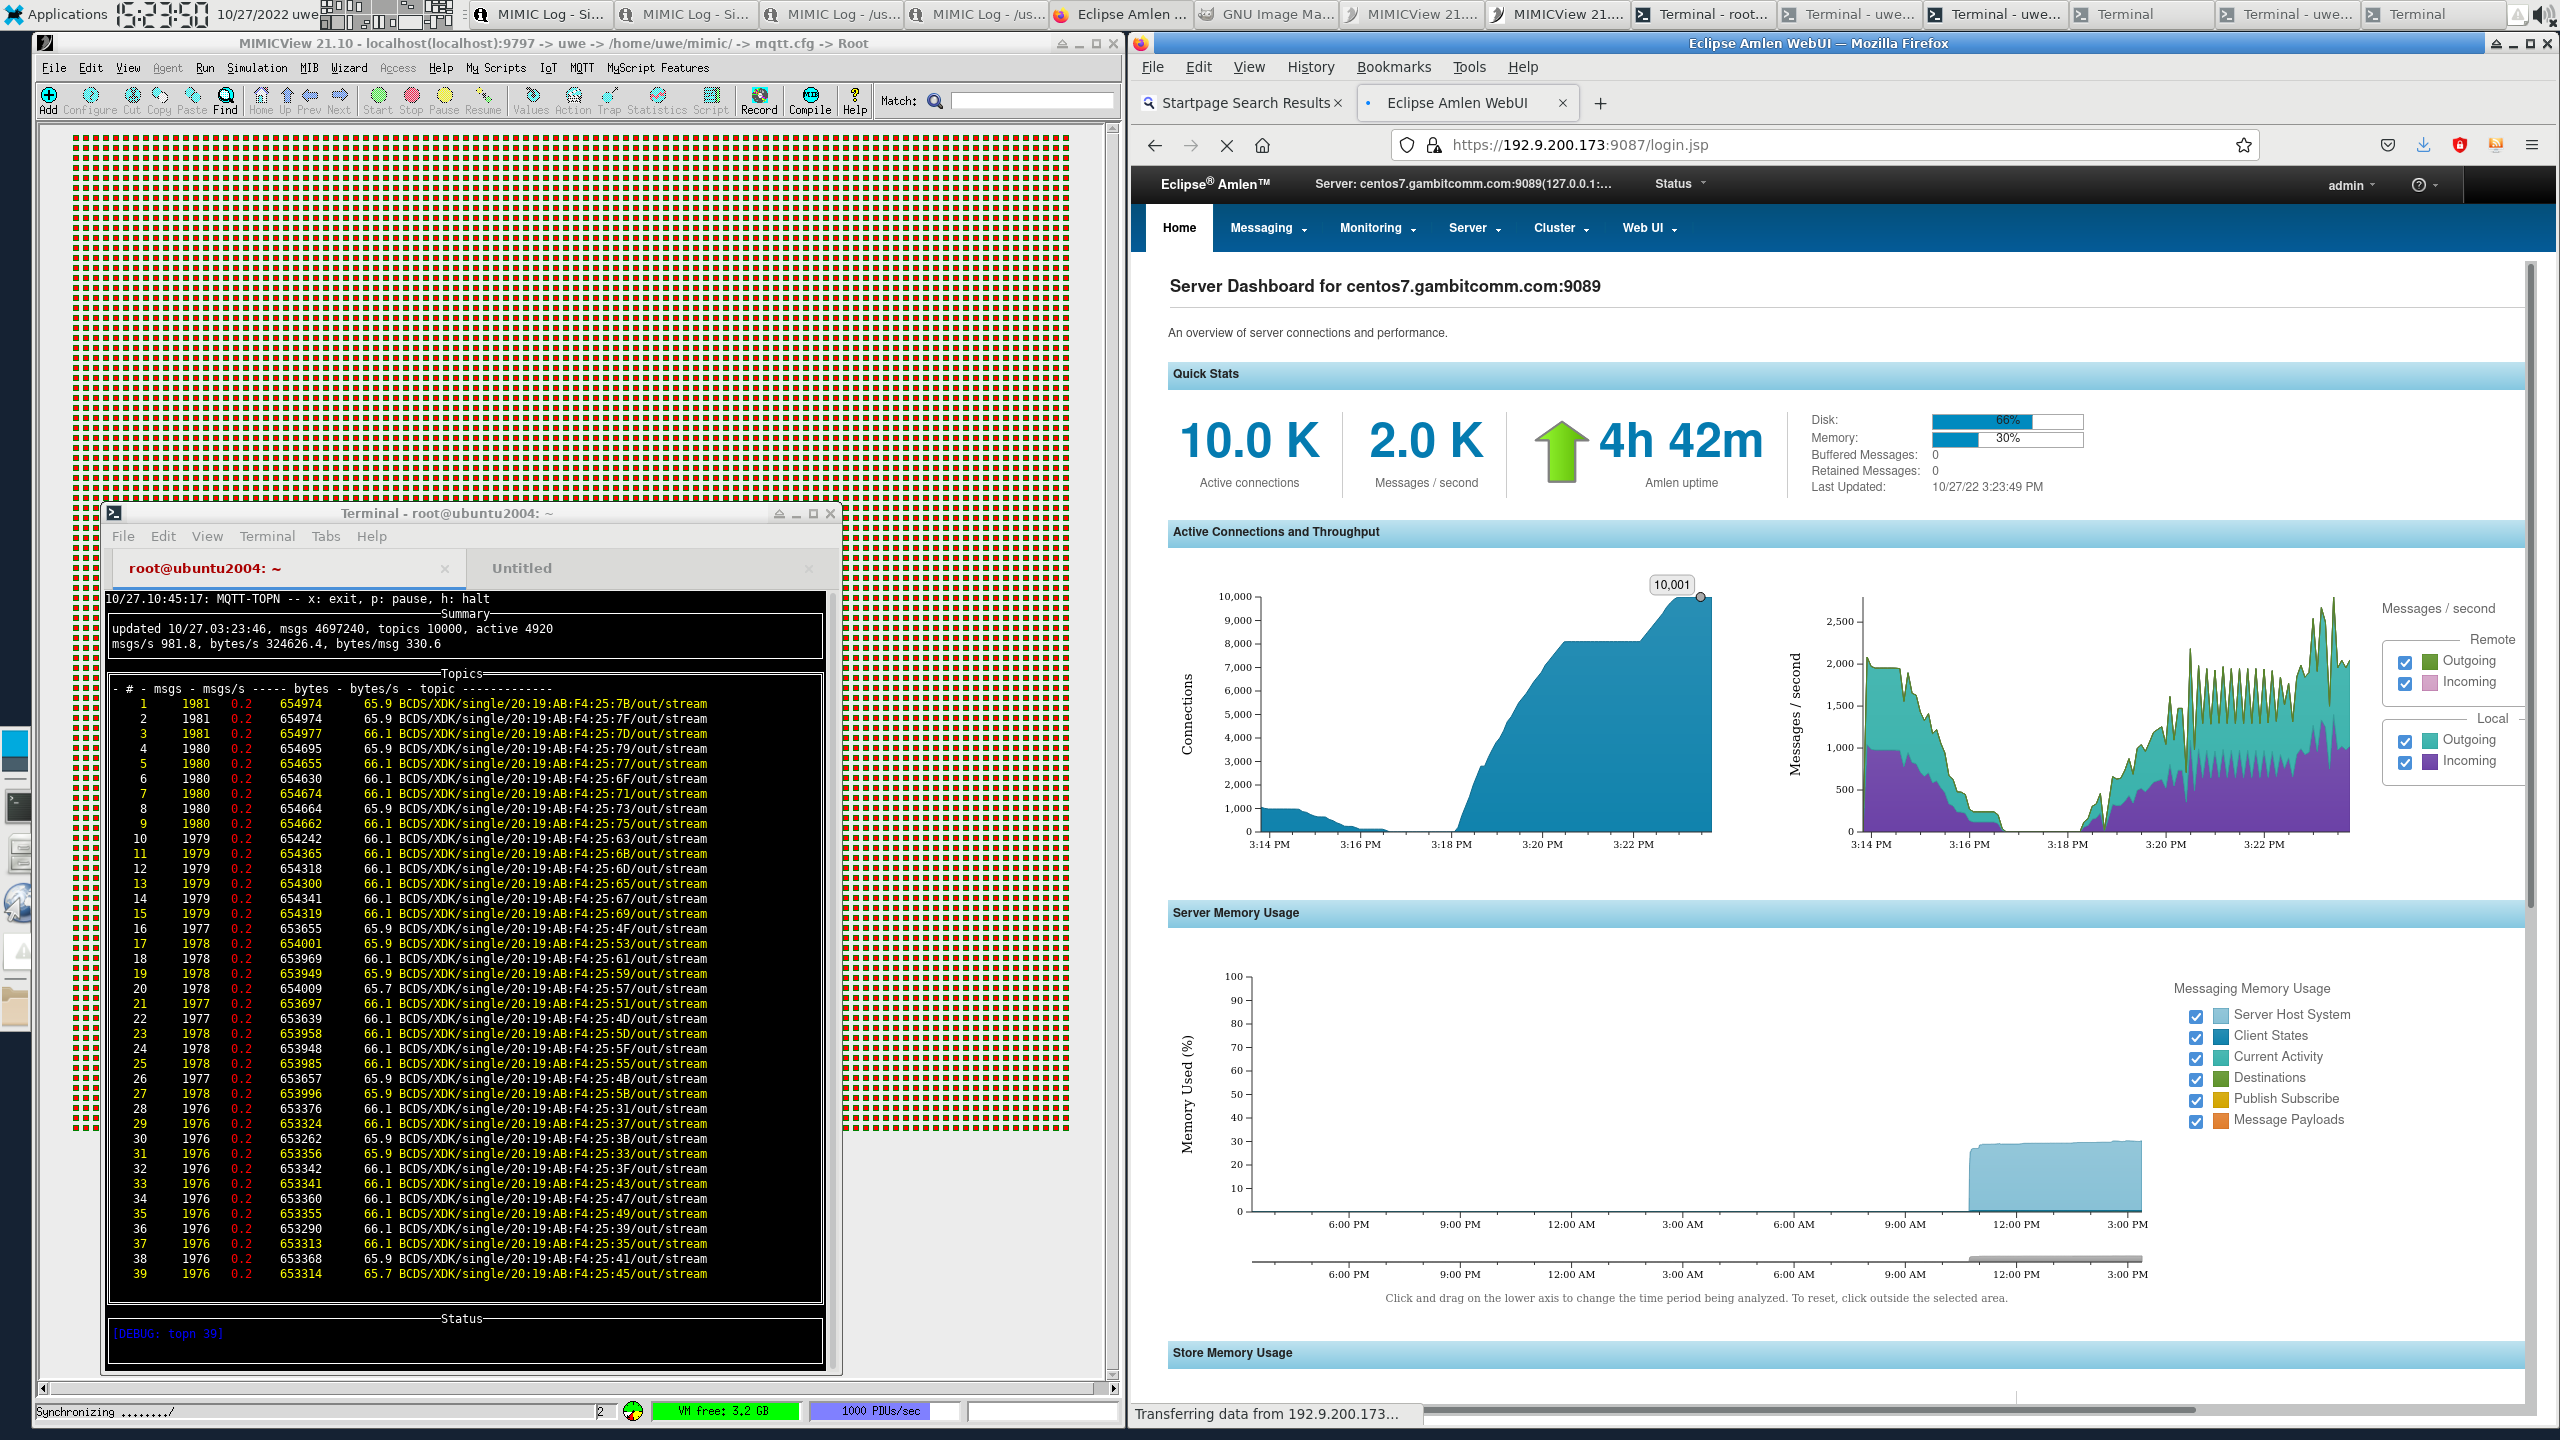Open Statistics icon in MIMICView toolbar
Viewport: 2560px width, 1440px height.
click(x=657, y=100)
